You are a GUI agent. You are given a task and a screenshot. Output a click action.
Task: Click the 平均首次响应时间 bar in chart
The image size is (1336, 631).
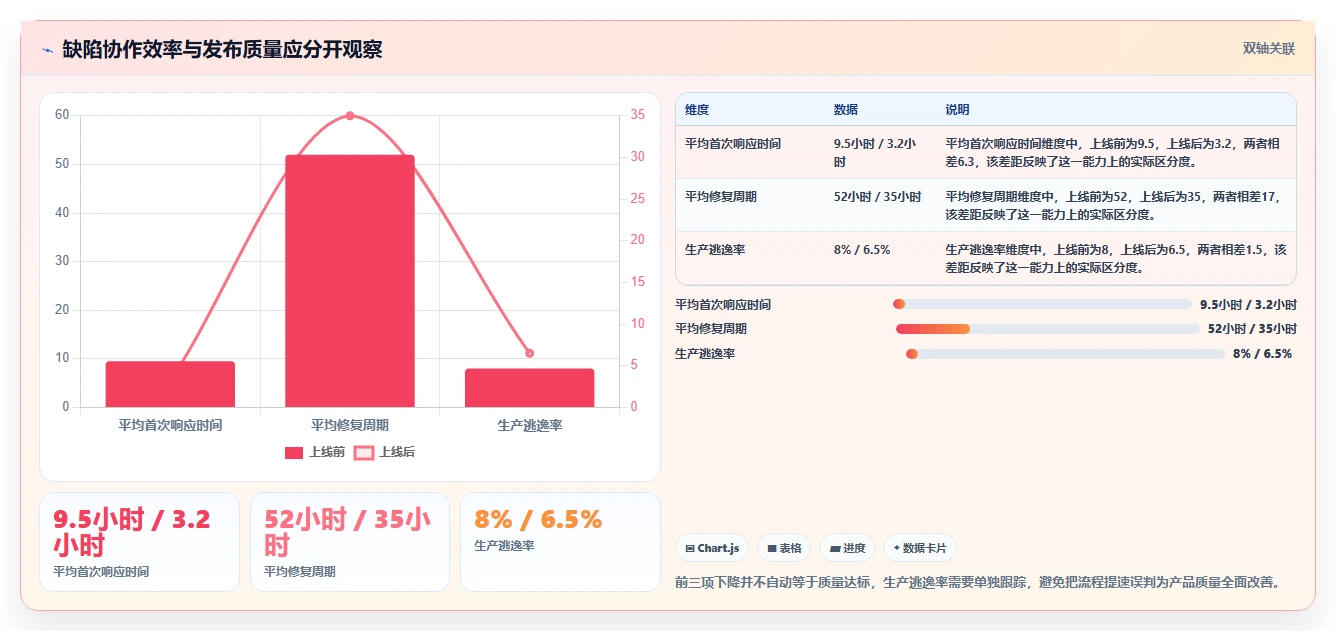click(x=170, y=384)
